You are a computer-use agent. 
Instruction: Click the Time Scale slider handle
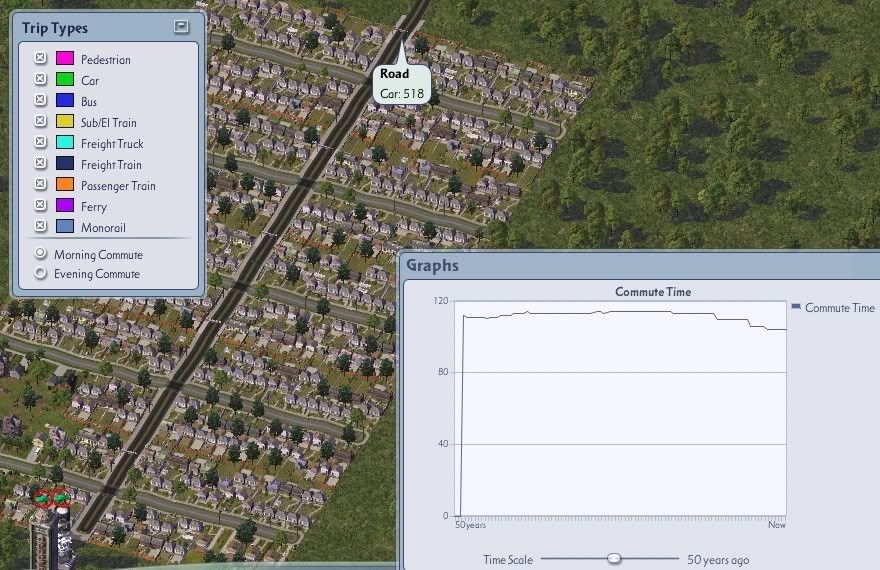point(614,558)
